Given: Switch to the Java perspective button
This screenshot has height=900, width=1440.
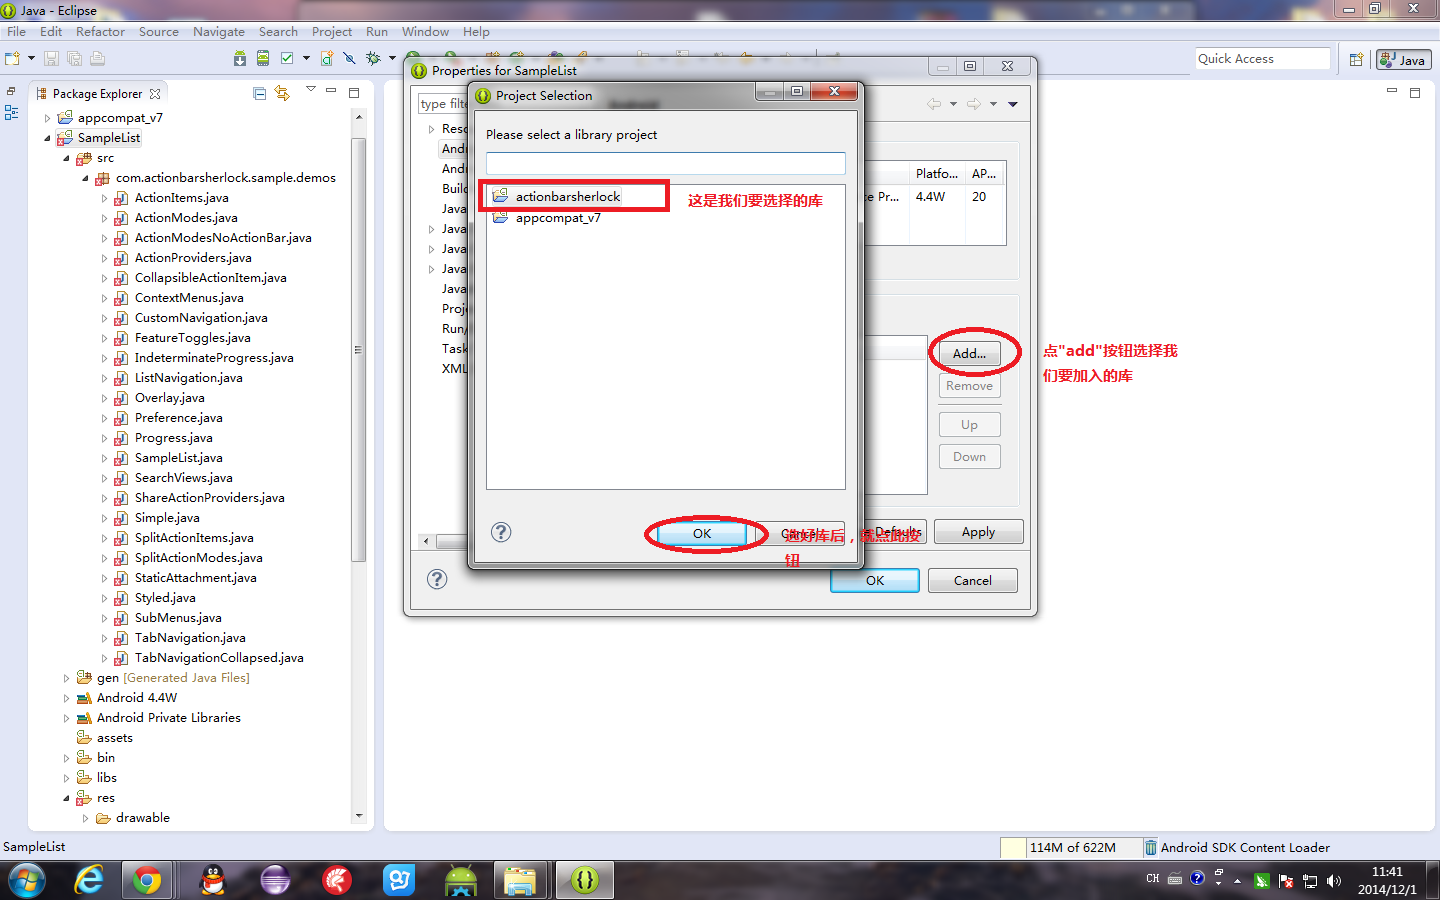Looking at the screenshot, I should point(1404,60).
